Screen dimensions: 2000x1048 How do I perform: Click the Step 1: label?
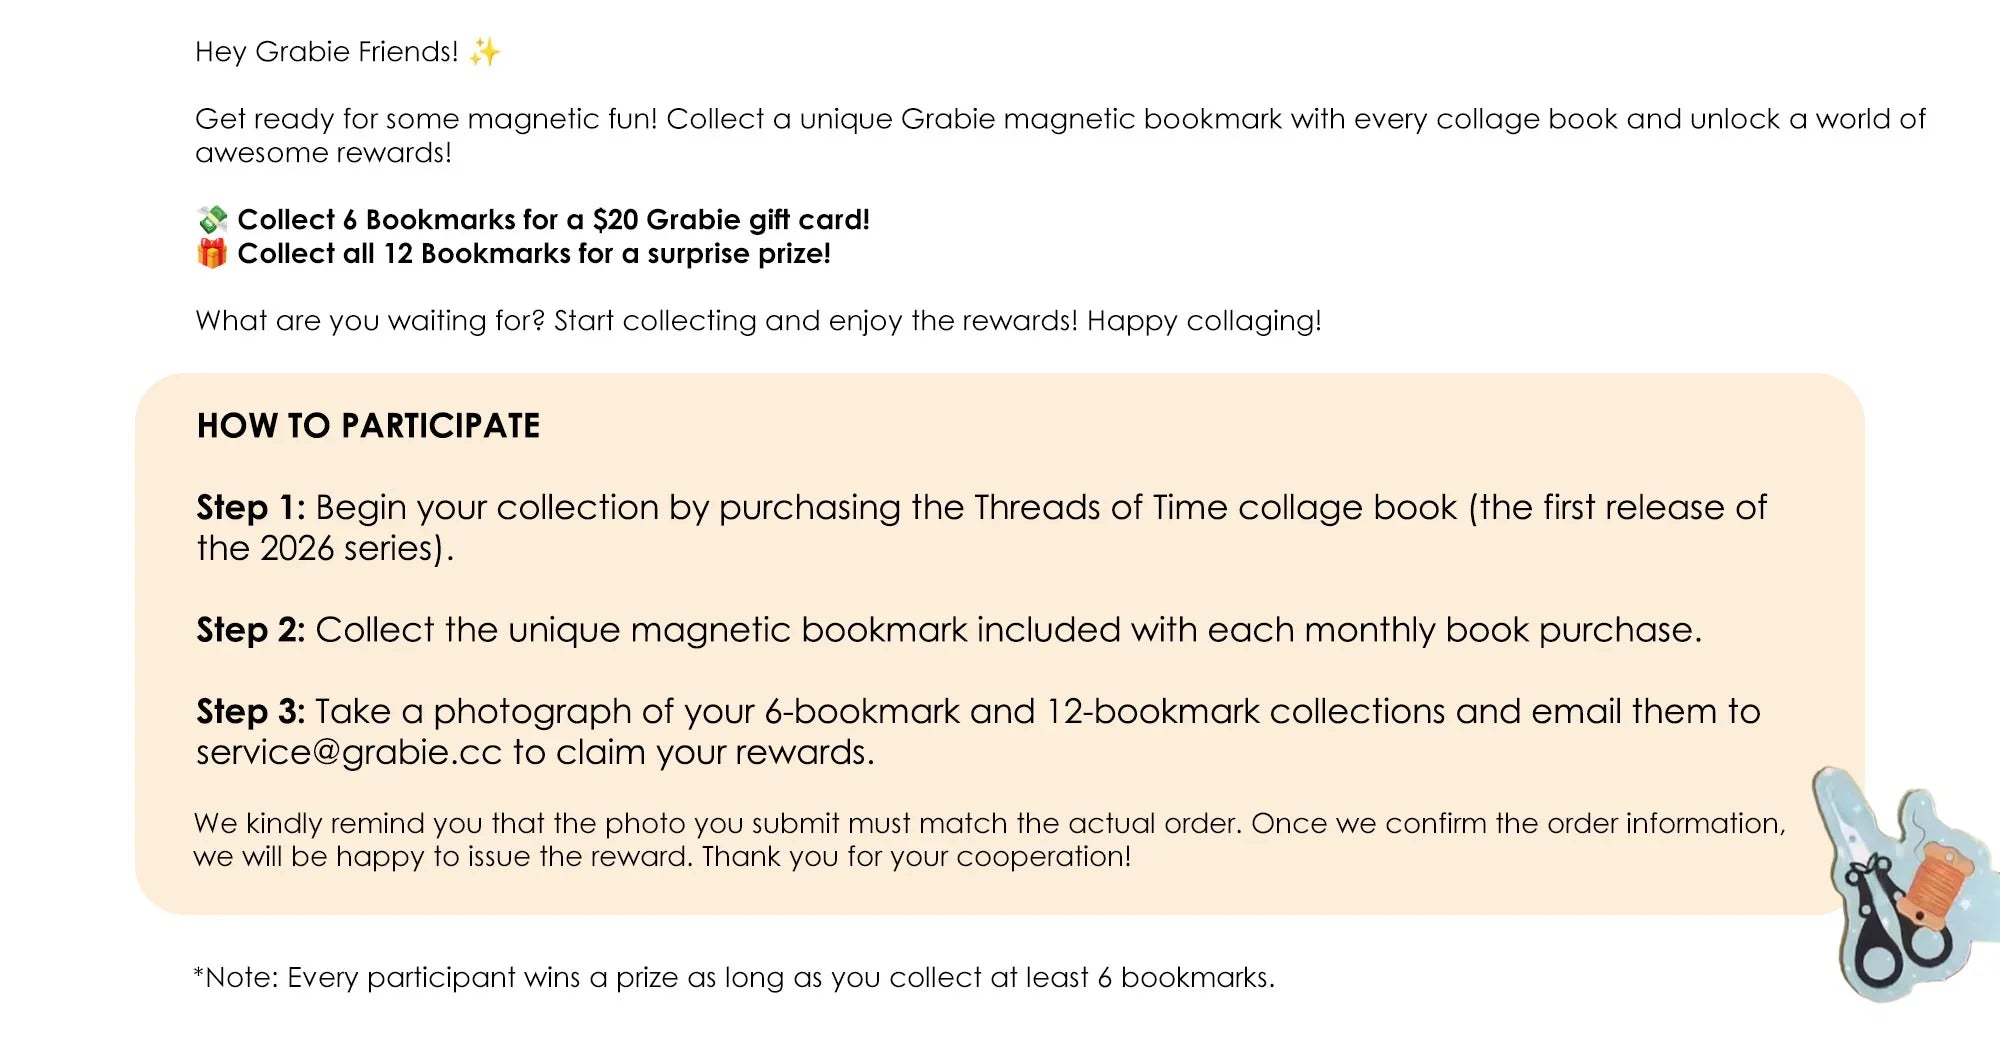point(251,507)
